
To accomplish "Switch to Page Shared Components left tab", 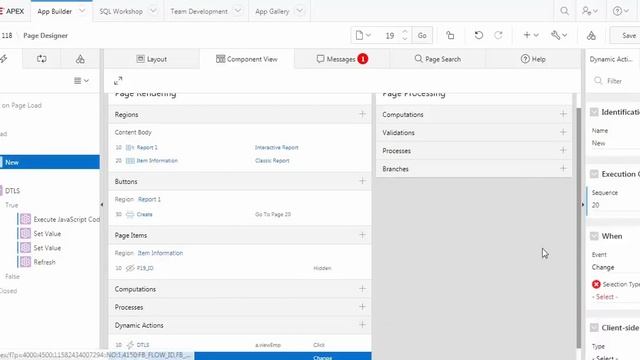I will tap(80, 59).
